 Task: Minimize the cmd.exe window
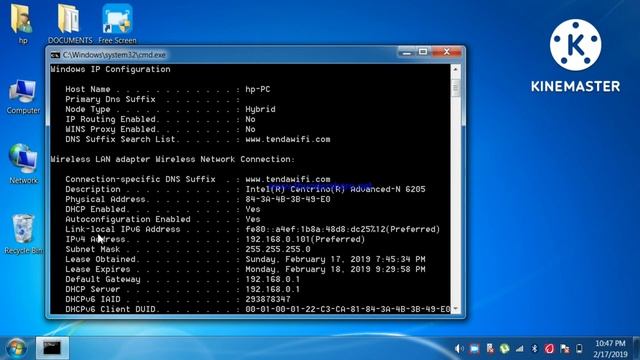(407, 53)
